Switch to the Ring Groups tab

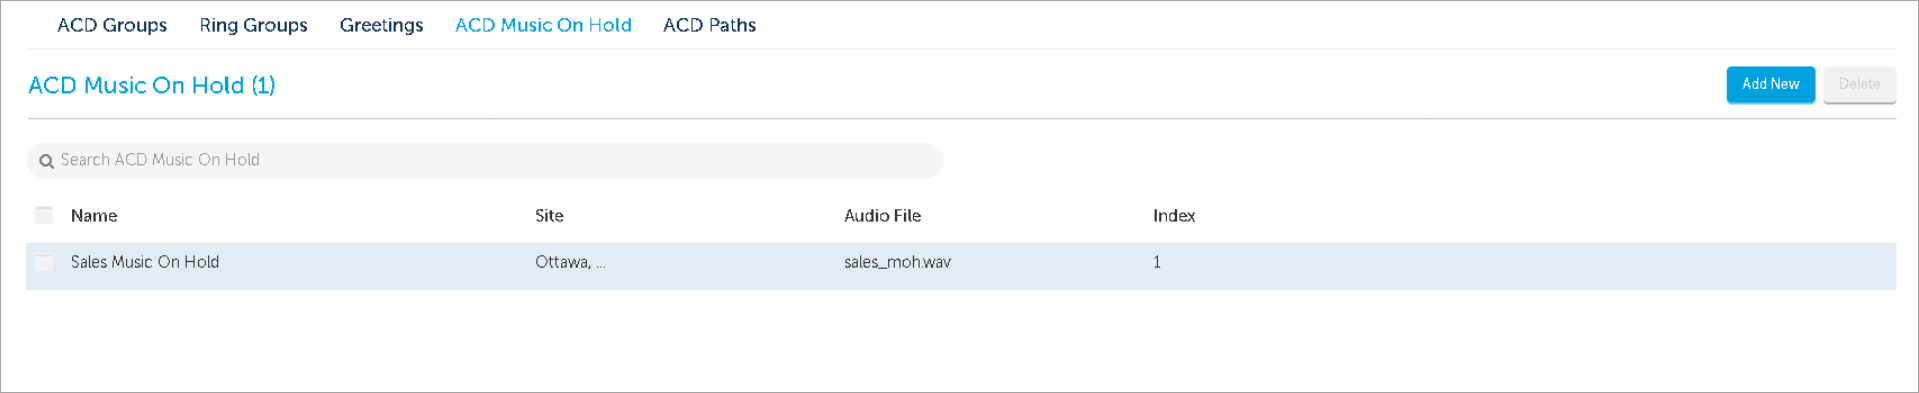[x=253, y=25]
